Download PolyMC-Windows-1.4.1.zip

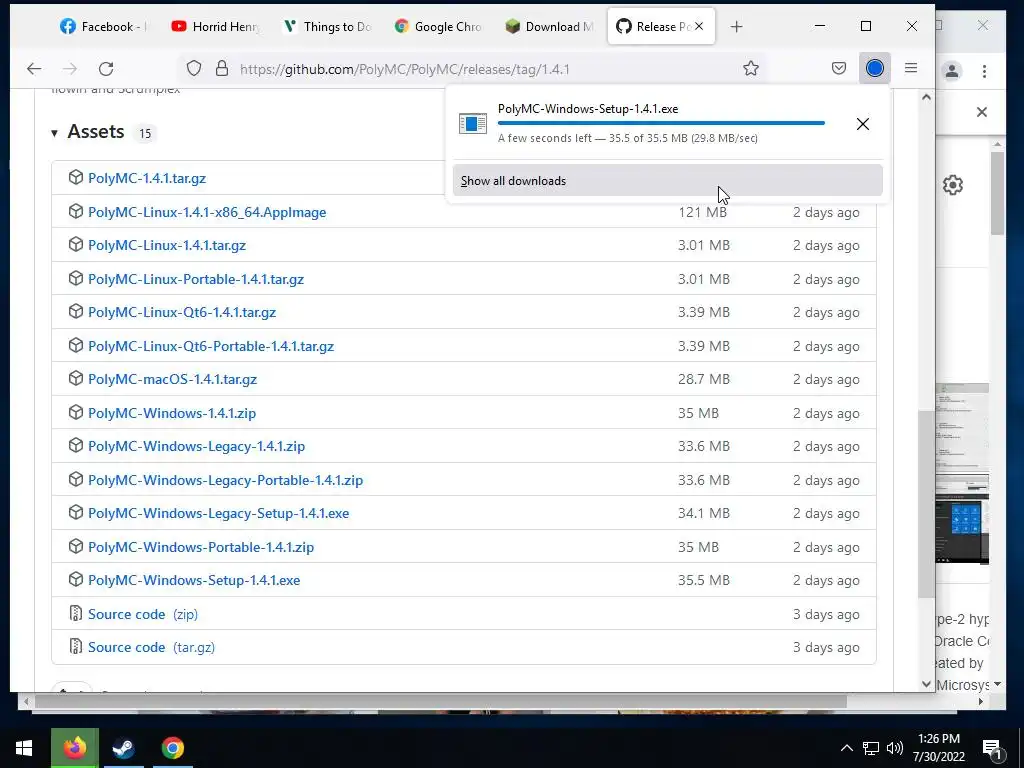coord(172,413)
